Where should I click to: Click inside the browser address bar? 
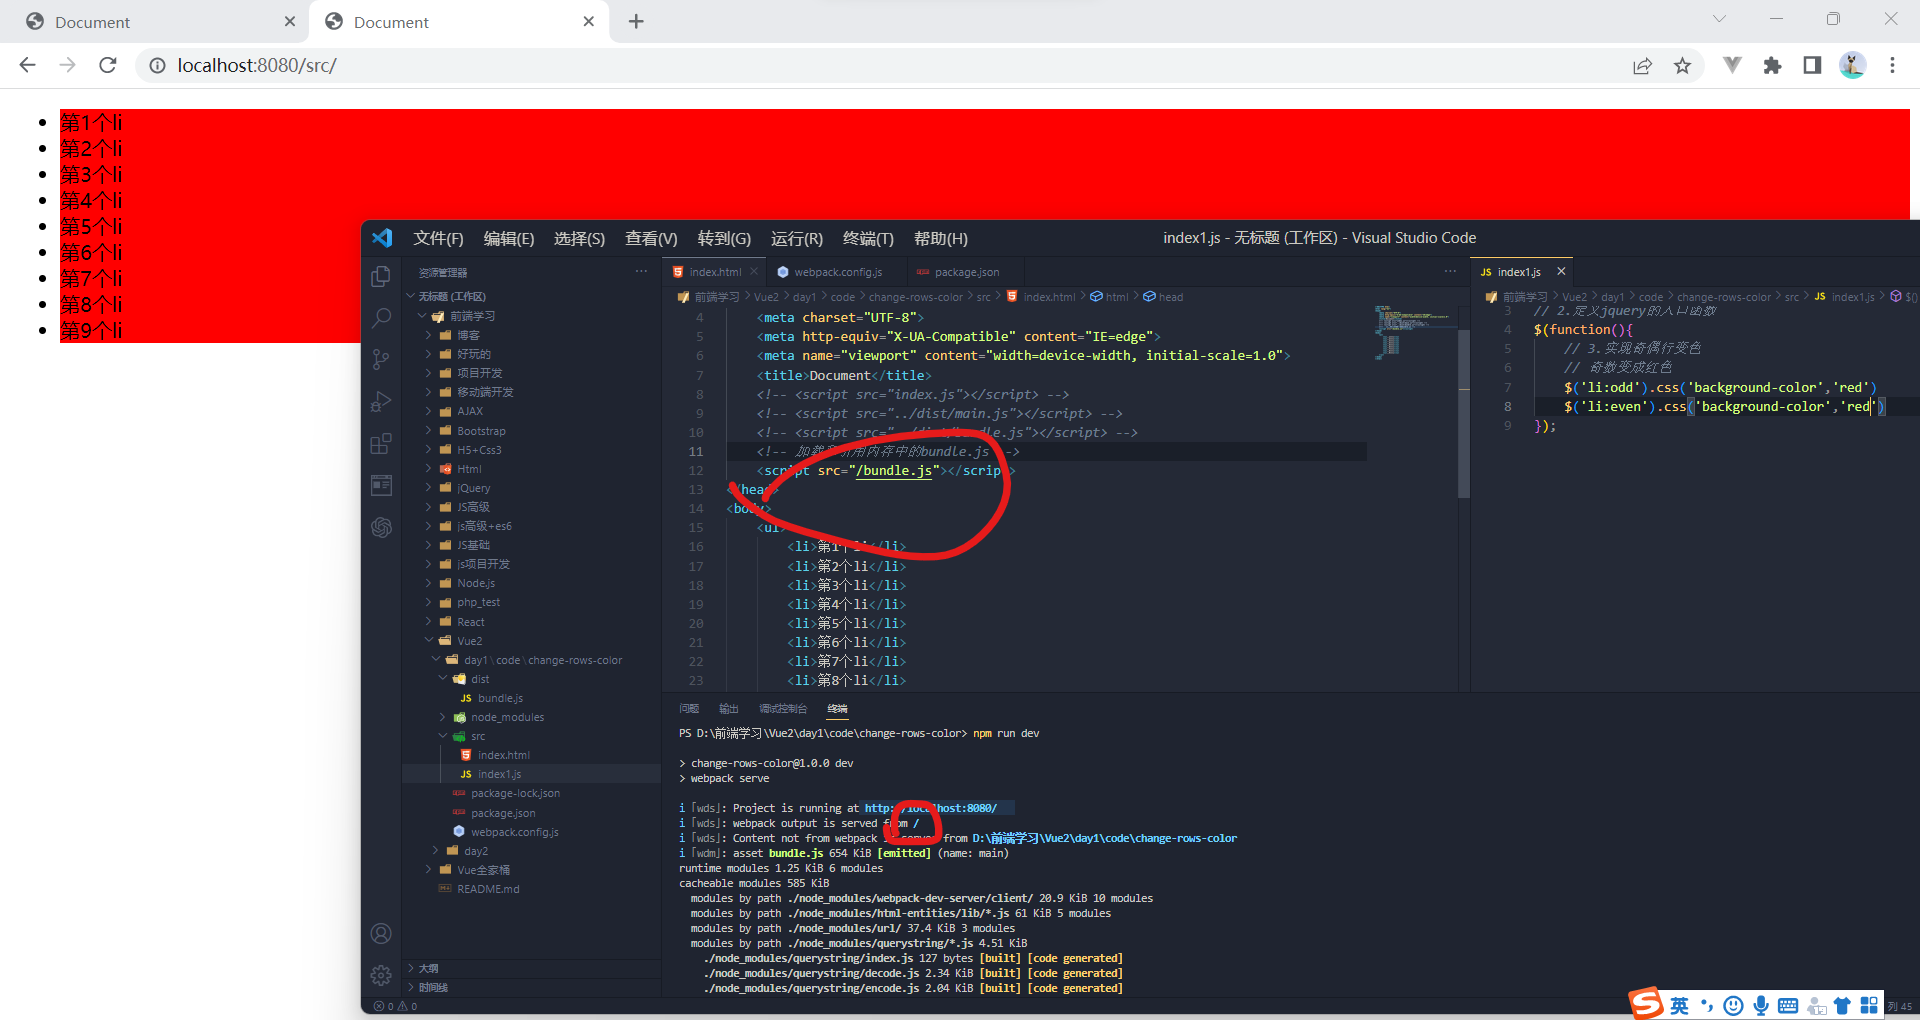click(400, 65)
